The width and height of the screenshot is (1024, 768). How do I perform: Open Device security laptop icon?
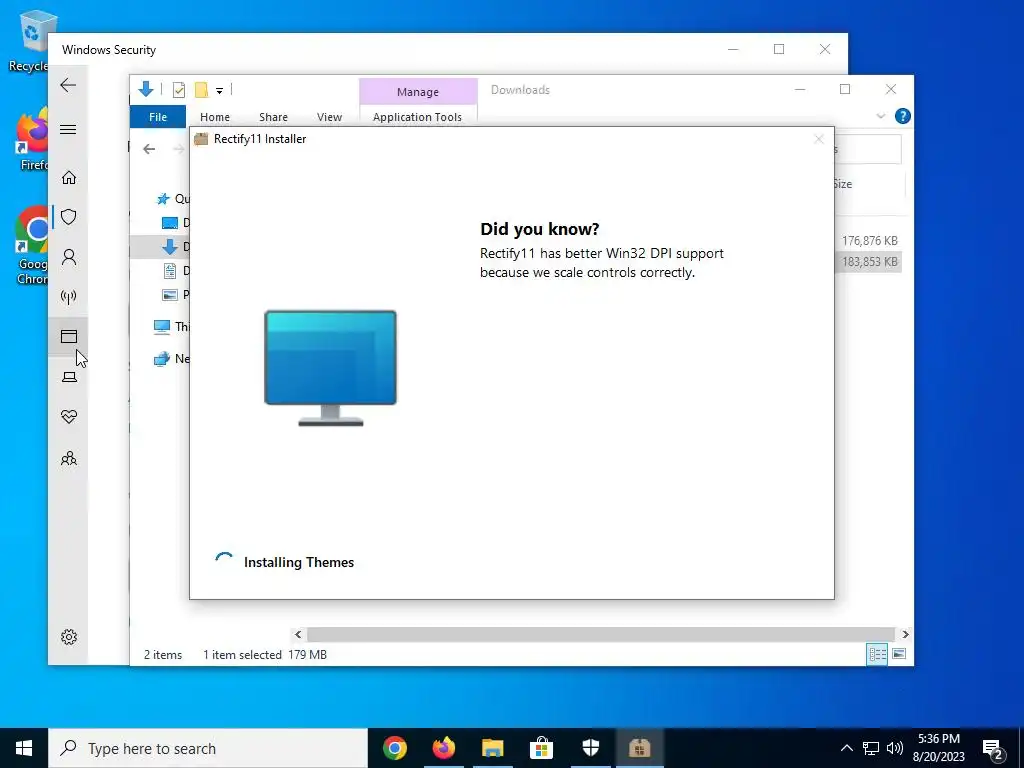[x=69, y=377]
